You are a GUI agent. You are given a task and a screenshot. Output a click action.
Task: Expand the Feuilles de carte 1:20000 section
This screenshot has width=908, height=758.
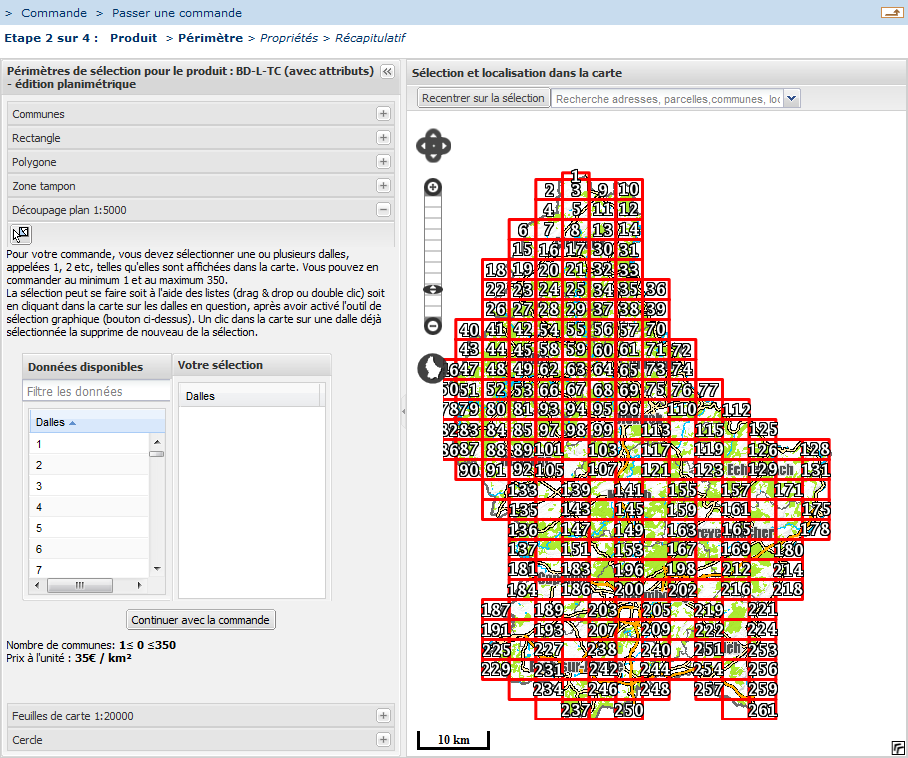pos(383,716)
